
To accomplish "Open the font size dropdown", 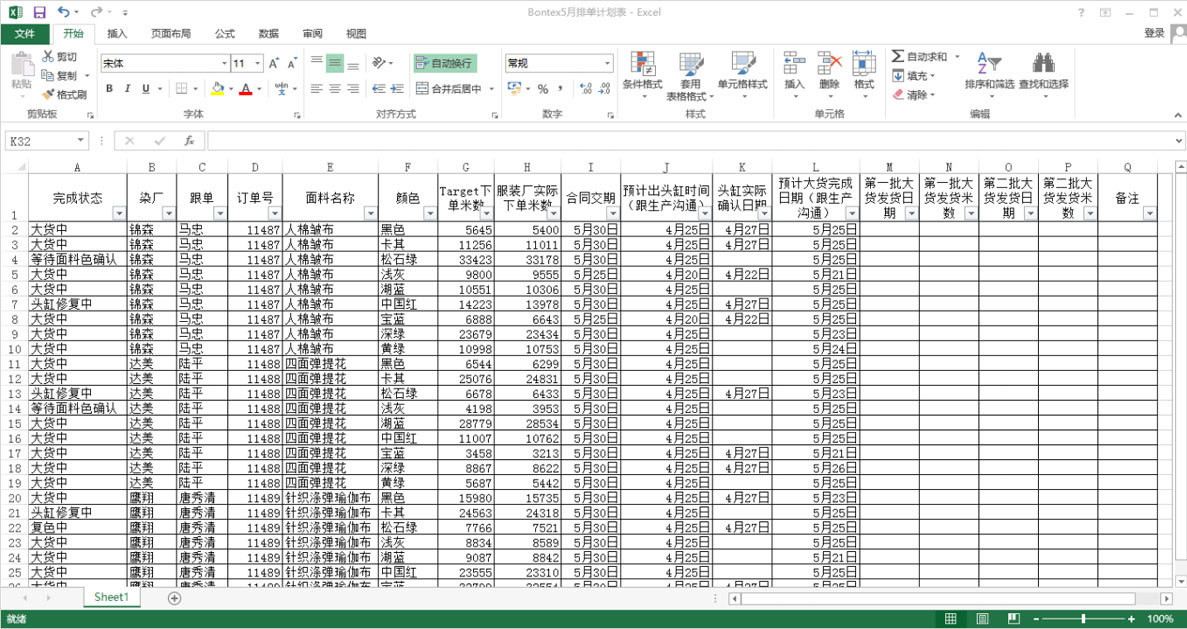I will [258, 64].
